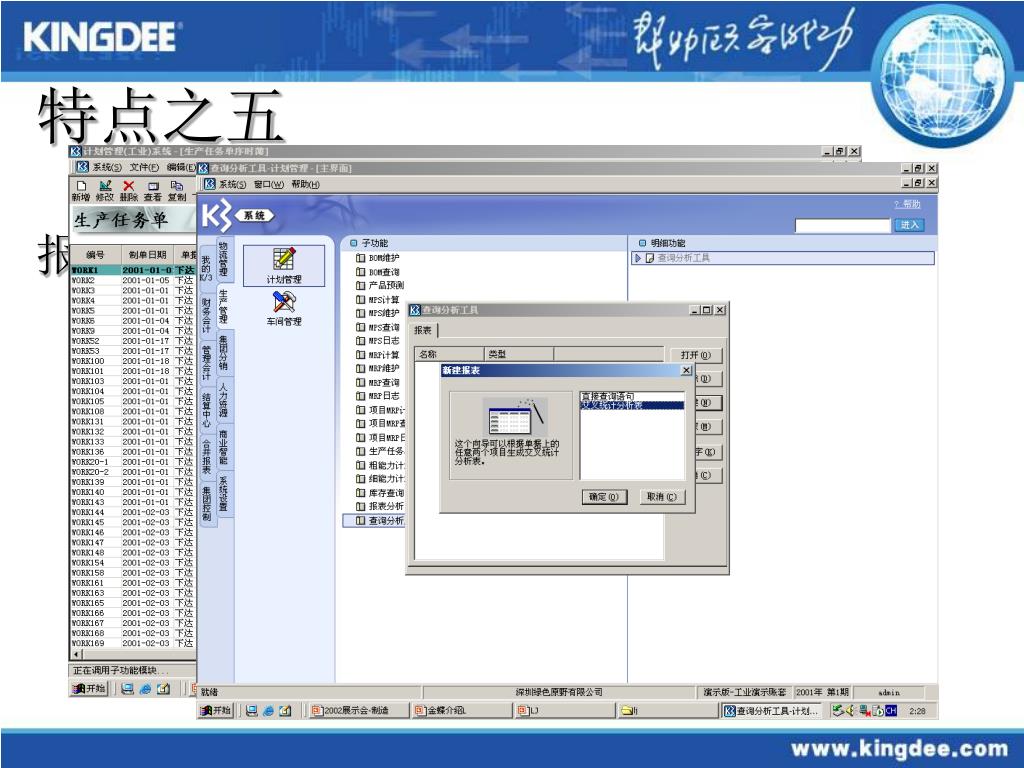Switch to 财务会计 vertical tab
This screenshot has width=1024, height=768.
(206, 315)
